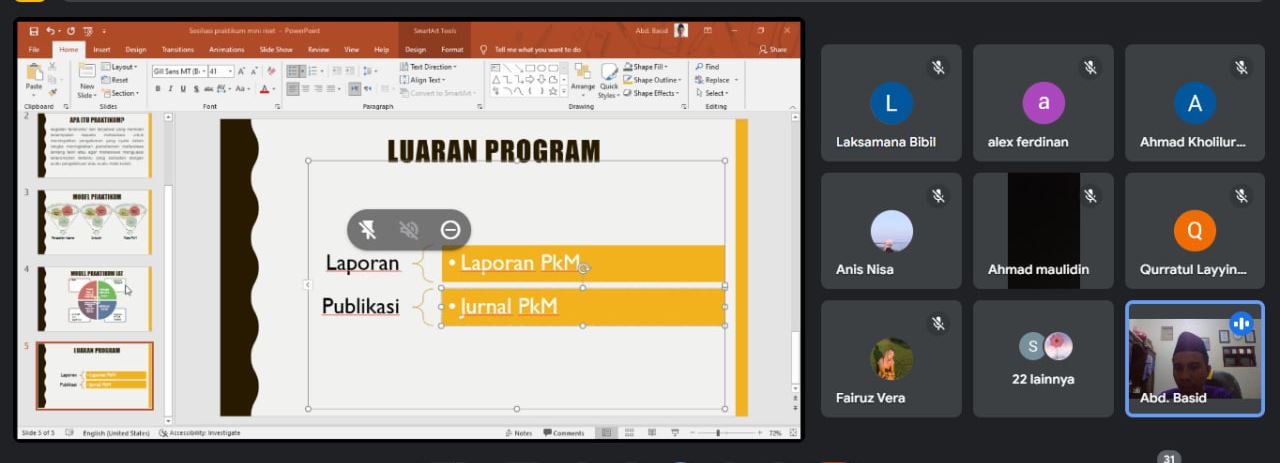Open the Gill Sans MT font name dropdown
The height and width of the screenshot is (463, 1280).
(178, 71)
